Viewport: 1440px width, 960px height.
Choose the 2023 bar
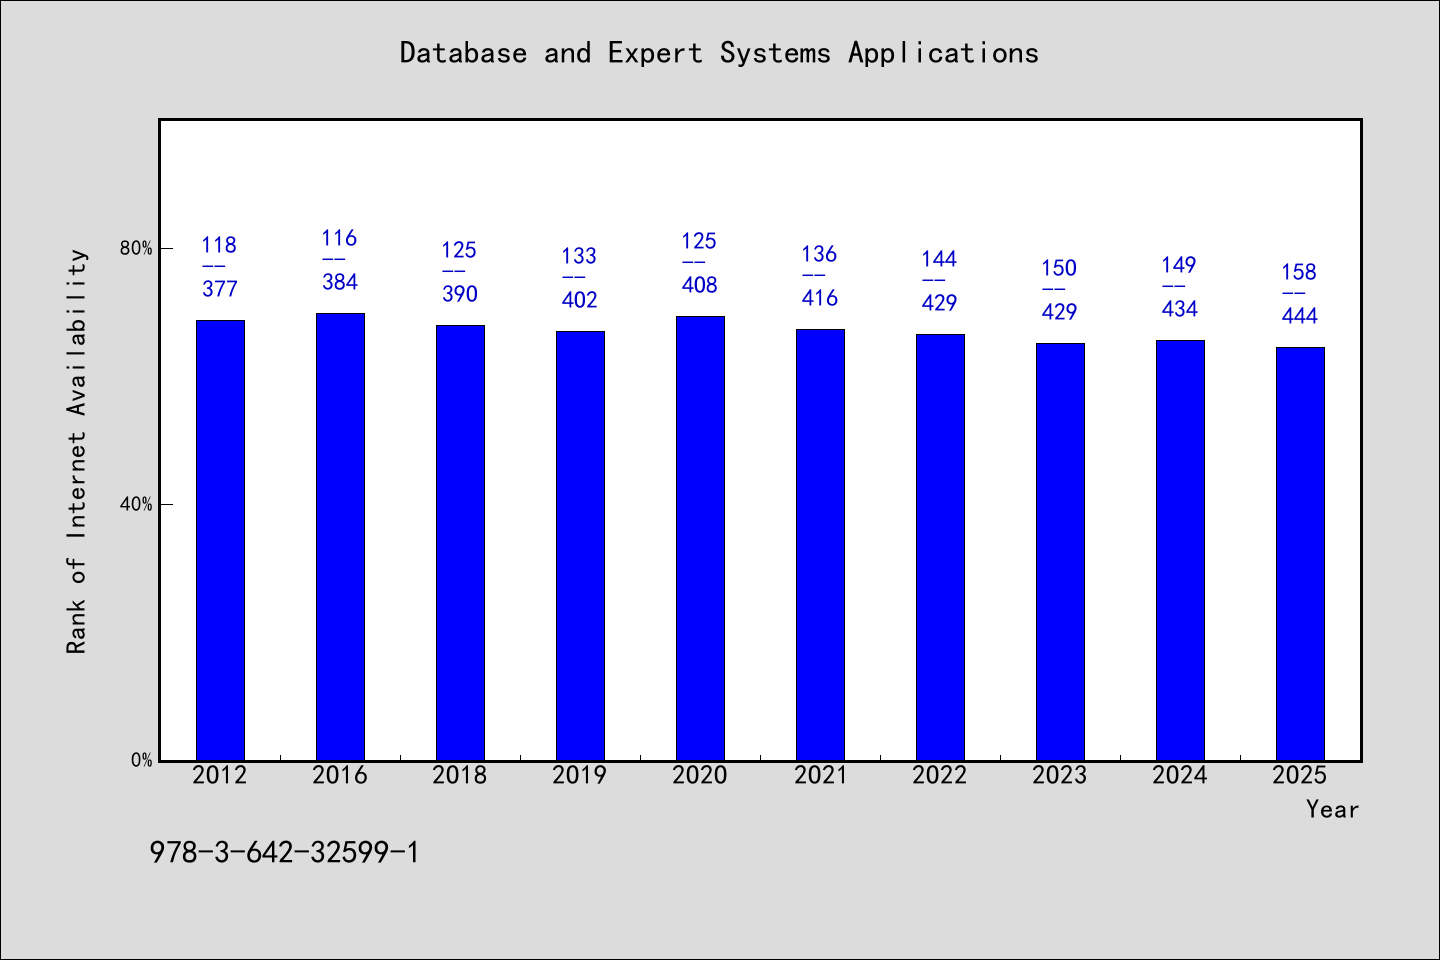click(x=1060, y=552)
